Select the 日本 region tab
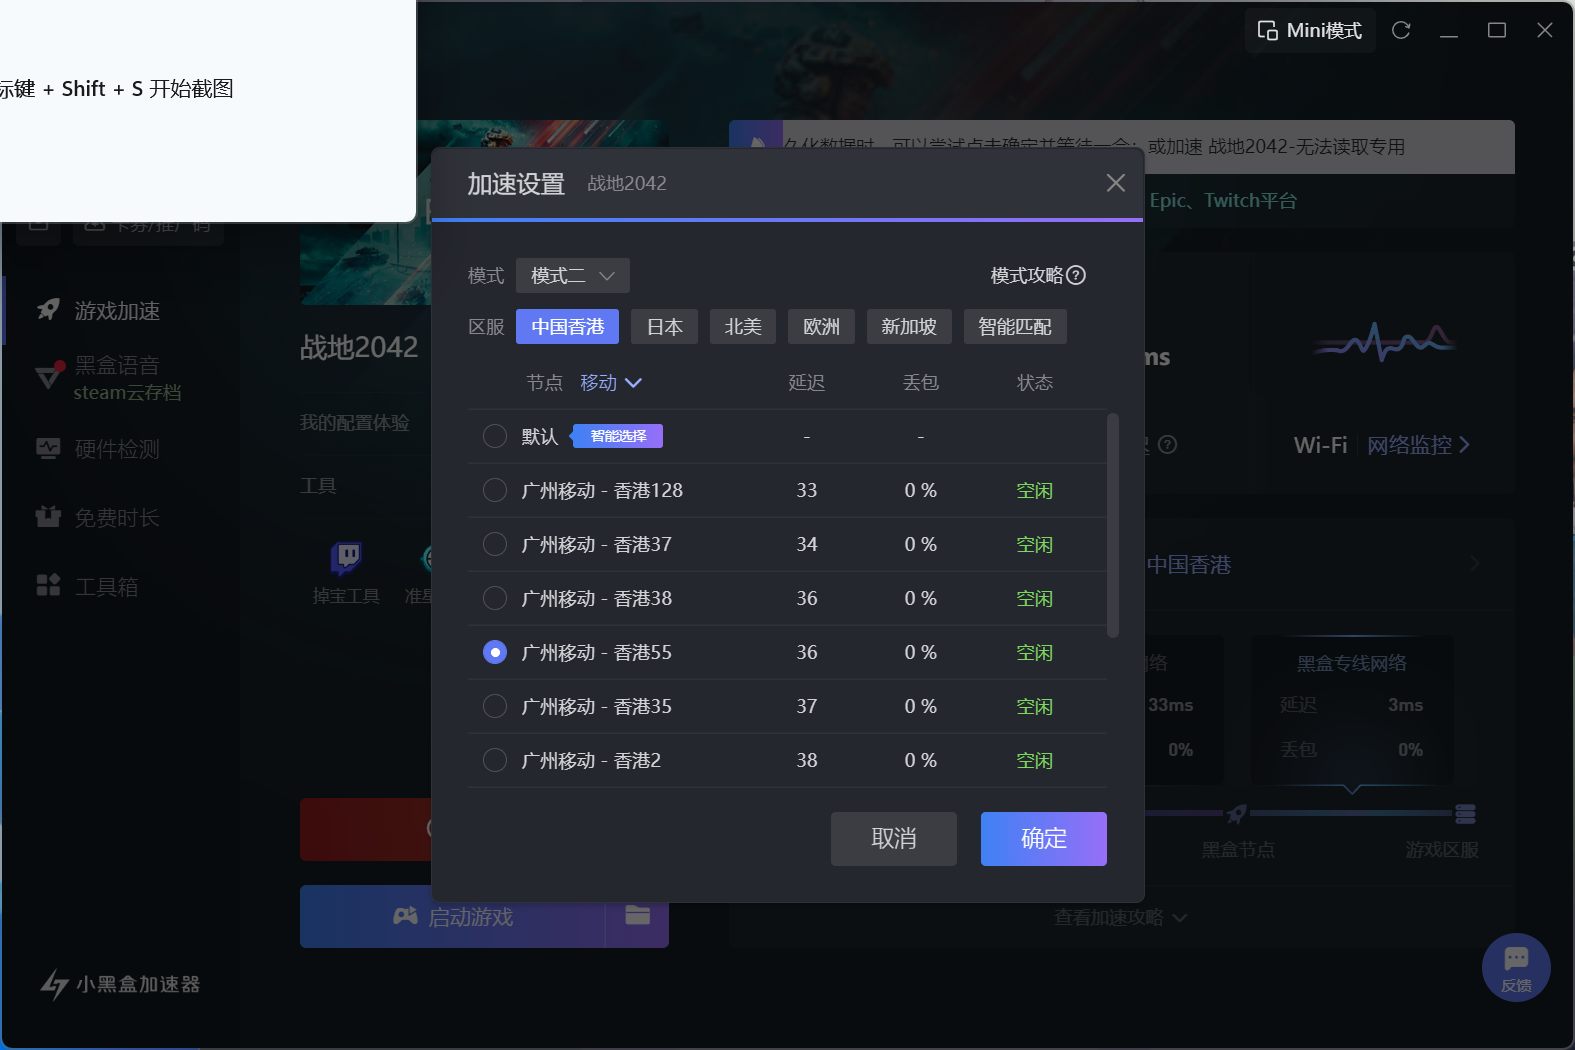Screen dimensions: 1575x1050 (x=665, y=327)
